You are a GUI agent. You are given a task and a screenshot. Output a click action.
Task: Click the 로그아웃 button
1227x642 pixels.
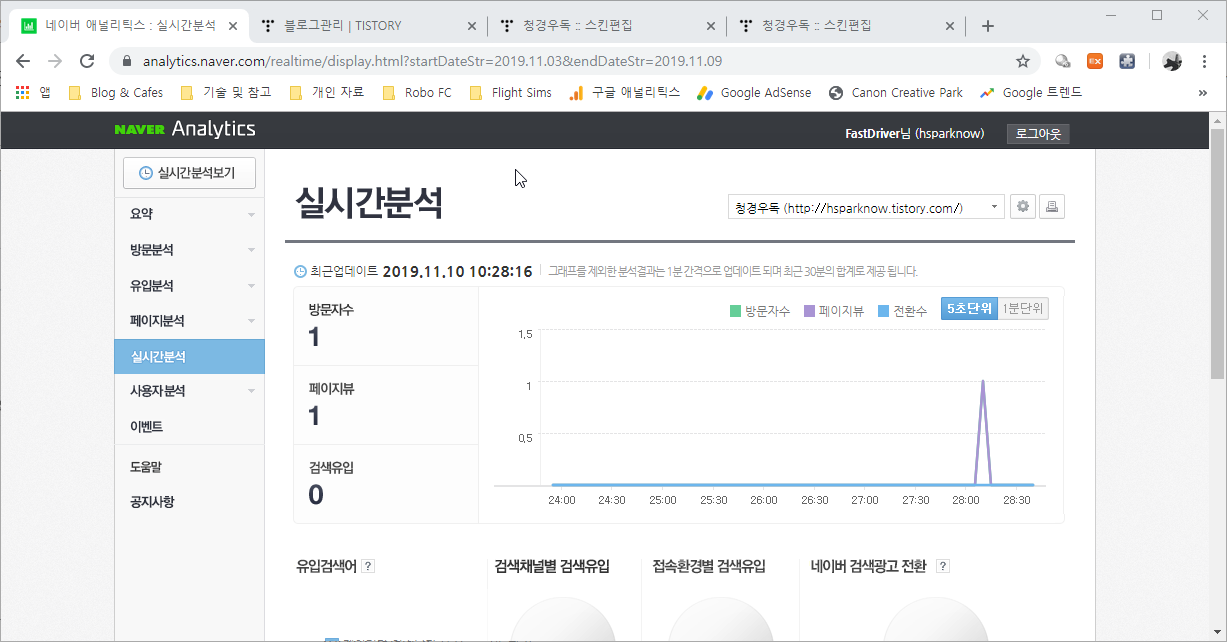pos(1038,133)
